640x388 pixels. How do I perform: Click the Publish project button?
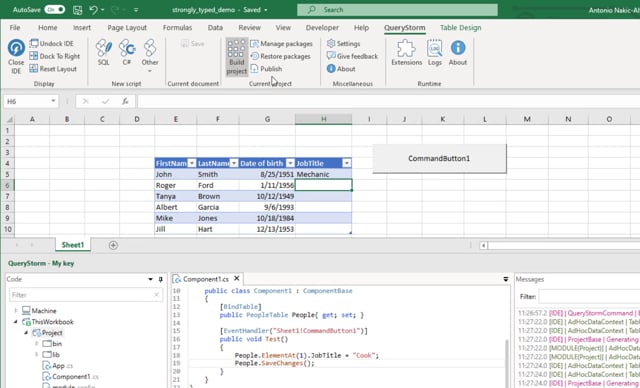(266, 69)
